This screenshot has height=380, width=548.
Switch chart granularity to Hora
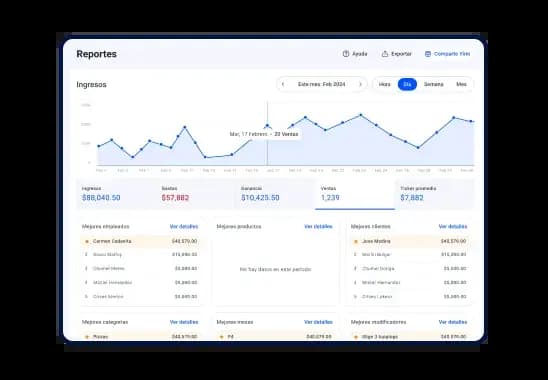tap(384, 84)
